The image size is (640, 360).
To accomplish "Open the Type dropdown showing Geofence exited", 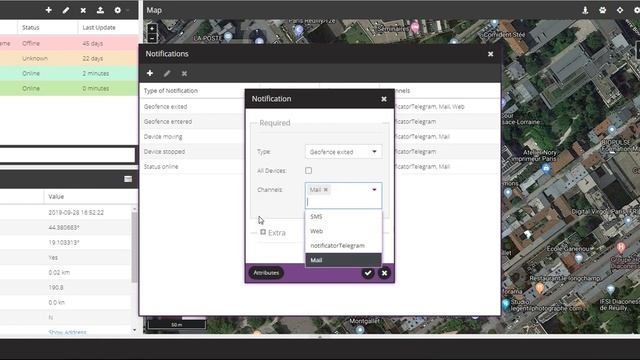I will tap(343, 152).
